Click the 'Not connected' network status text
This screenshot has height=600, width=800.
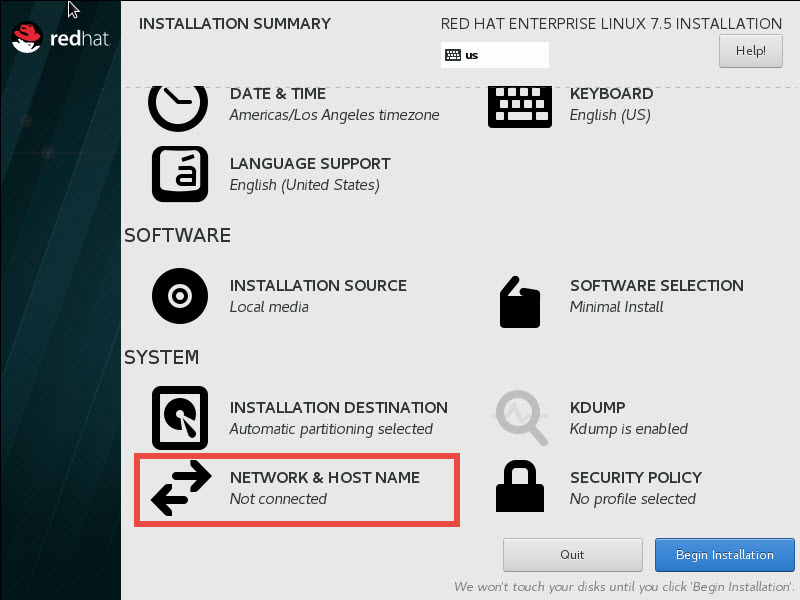coord(278,499)
